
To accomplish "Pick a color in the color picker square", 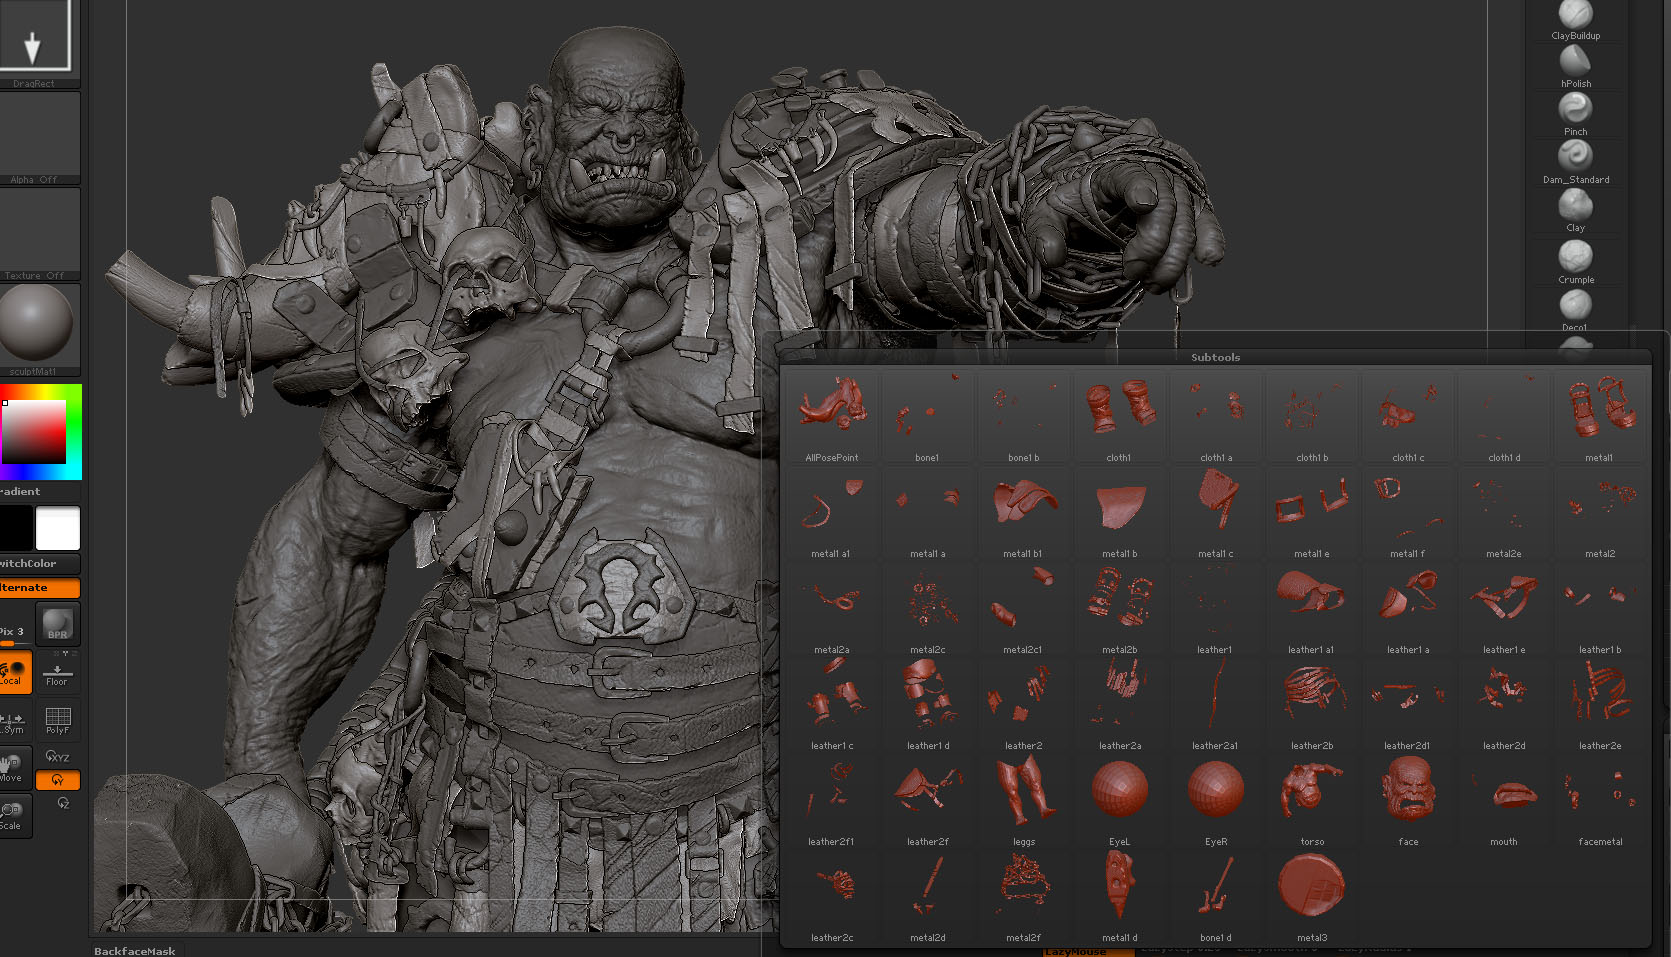I will 34,431.
